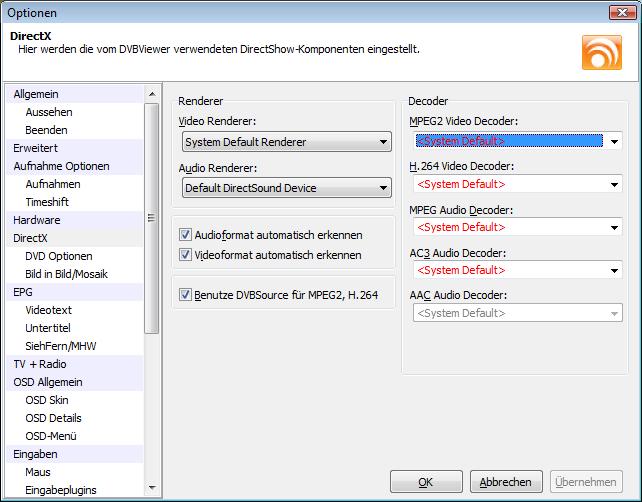Close the Optionen dialog window
This screenshot has width=642, height=502.
click(x=622, y=13)
